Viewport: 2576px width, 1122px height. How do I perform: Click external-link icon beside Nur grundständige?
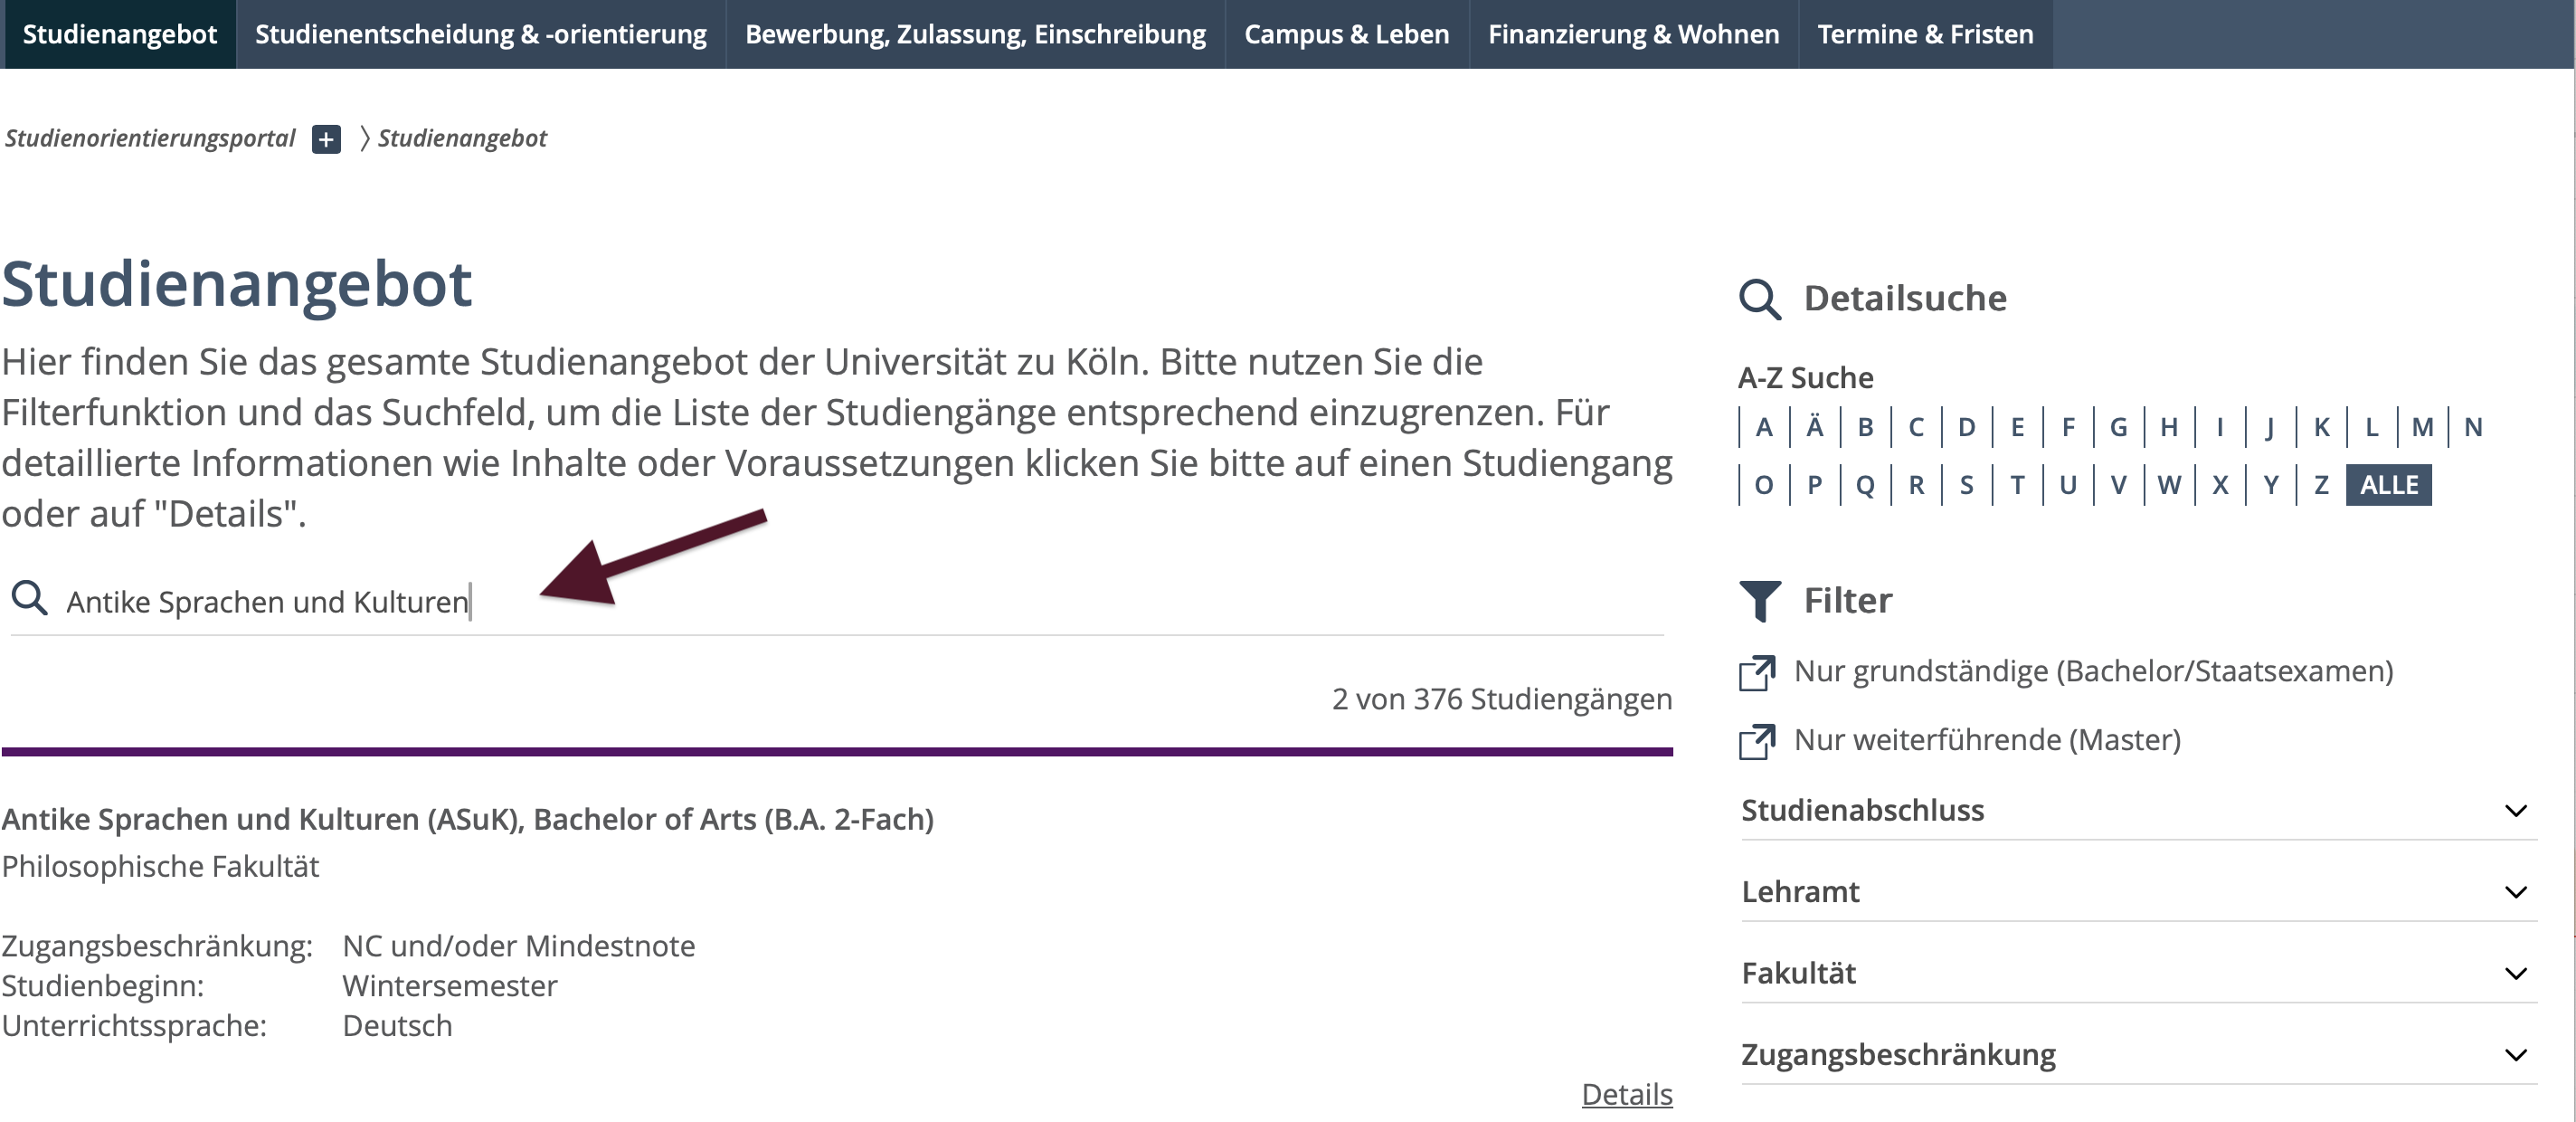pos(1757,673)
